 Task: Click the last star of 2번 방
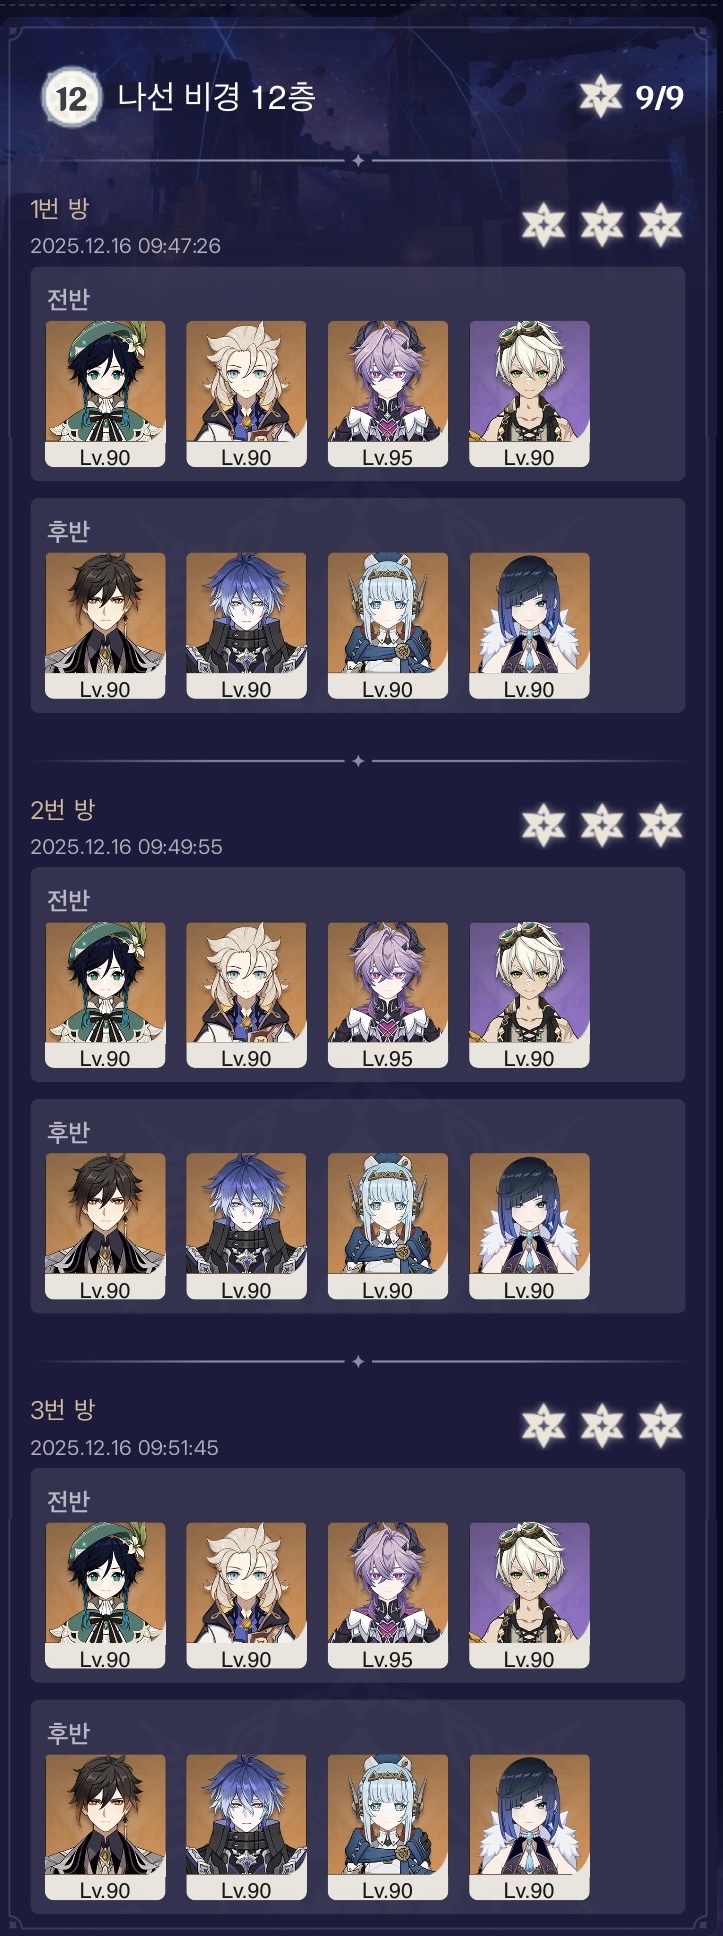coord(660,825)
